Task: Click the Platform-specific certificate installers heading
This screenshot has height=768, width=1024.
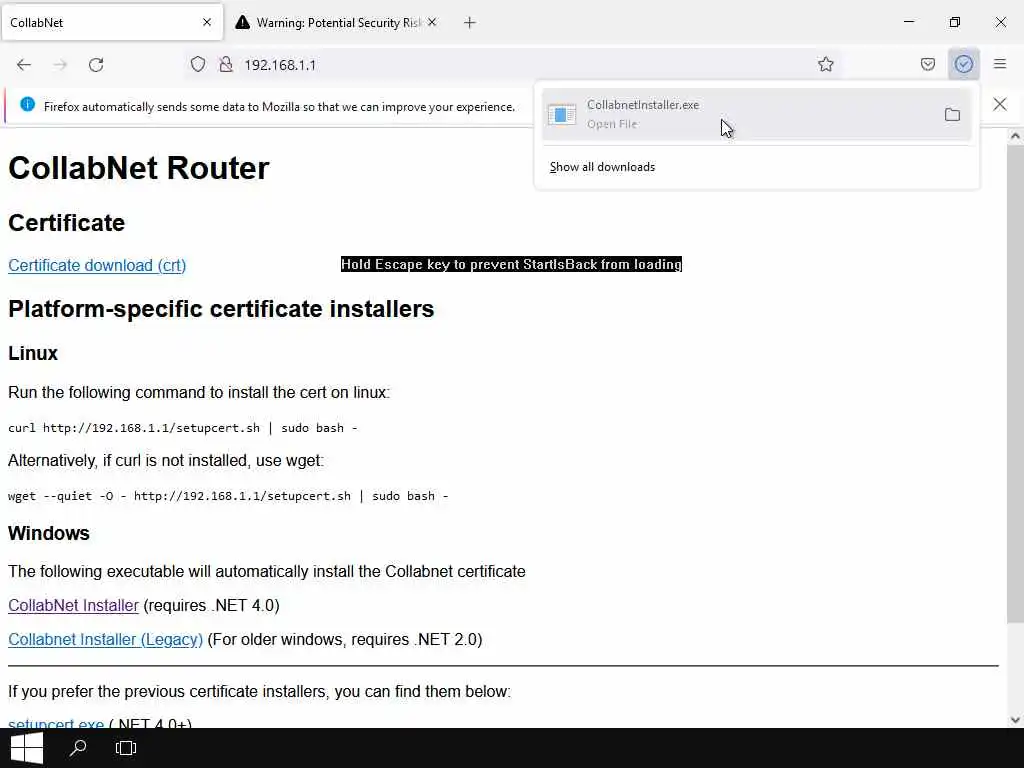Action: (x=221, y=309)
